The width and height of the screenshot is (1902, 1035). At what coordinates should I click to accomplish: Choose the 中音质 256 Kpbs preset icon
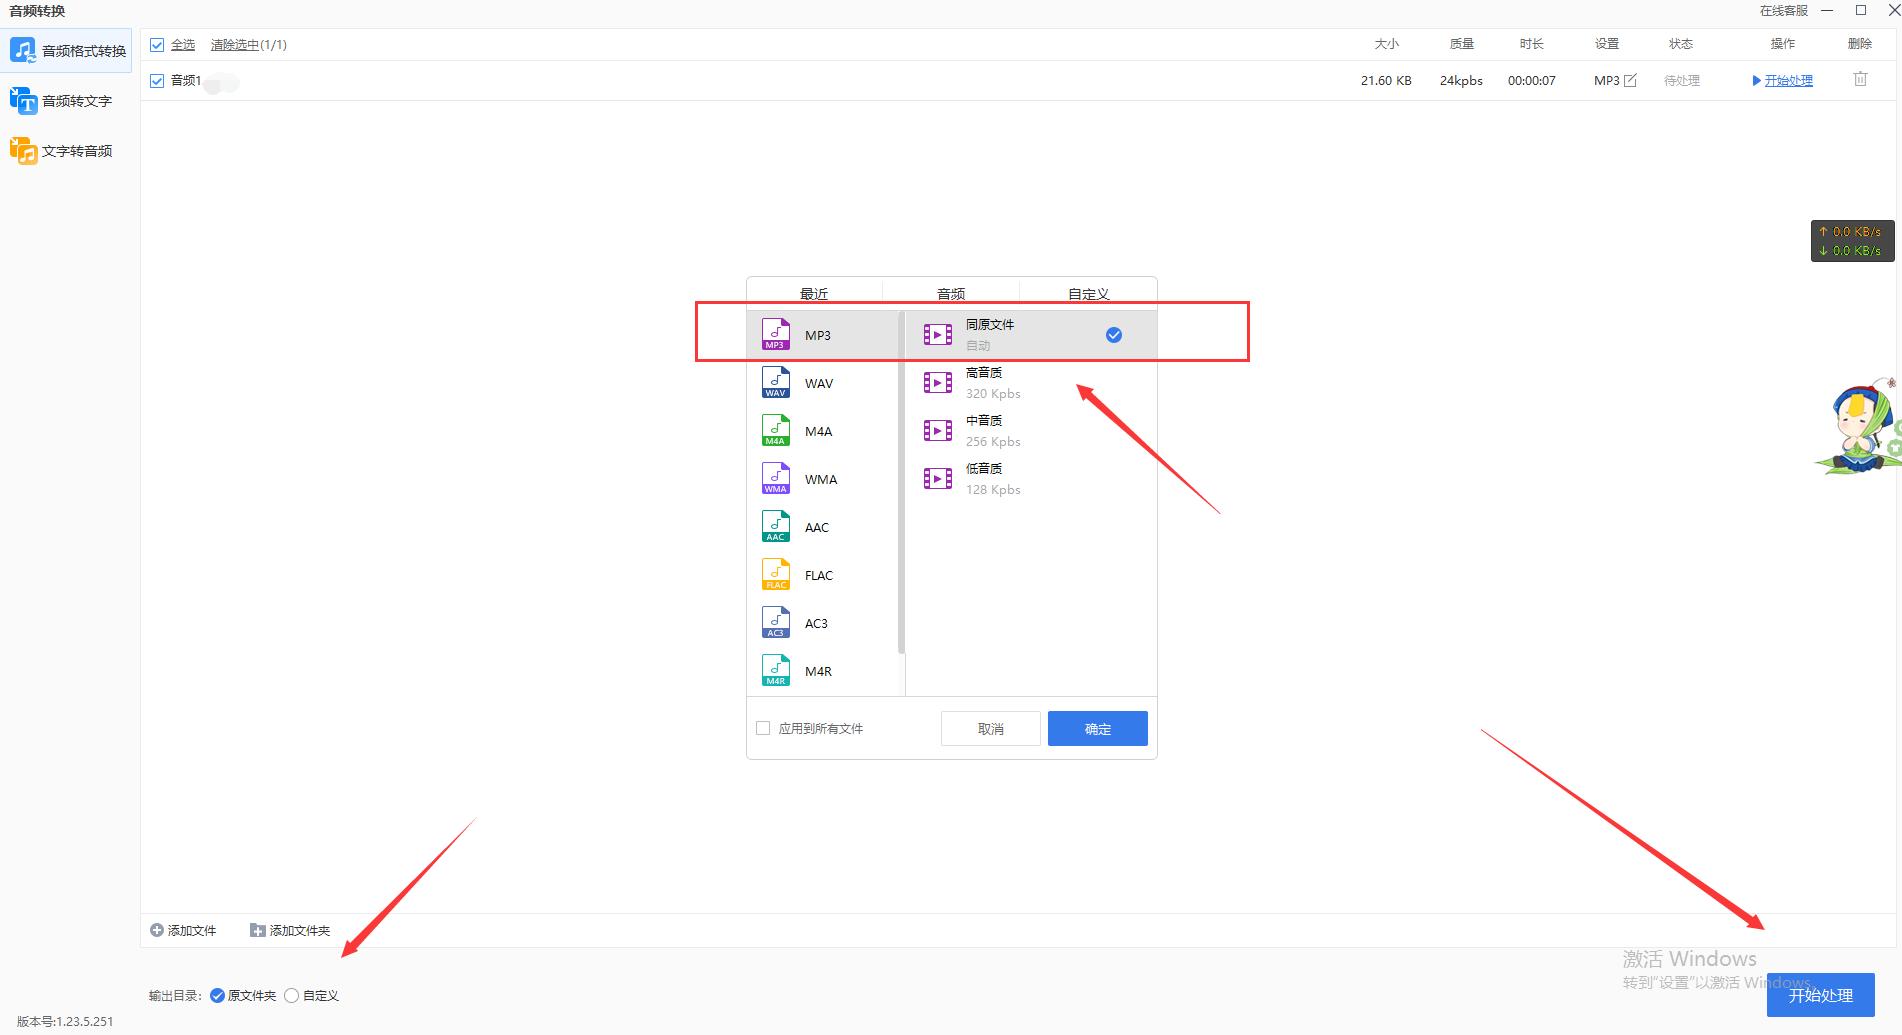pos(938,431)
